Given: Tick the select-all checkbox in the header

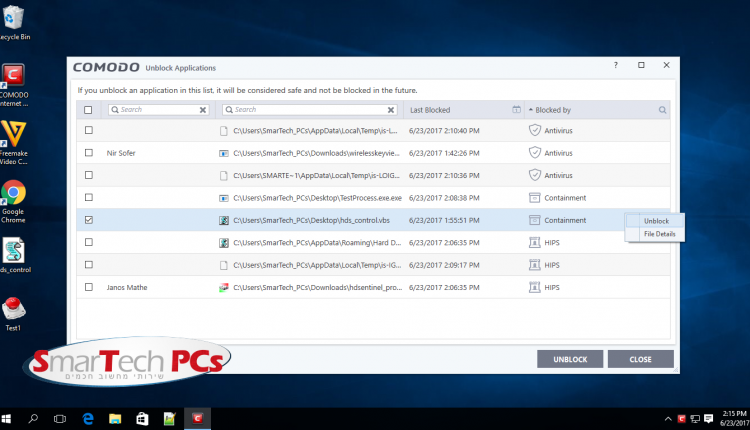Looking at the screenshot, I should (x=88, y=110).
